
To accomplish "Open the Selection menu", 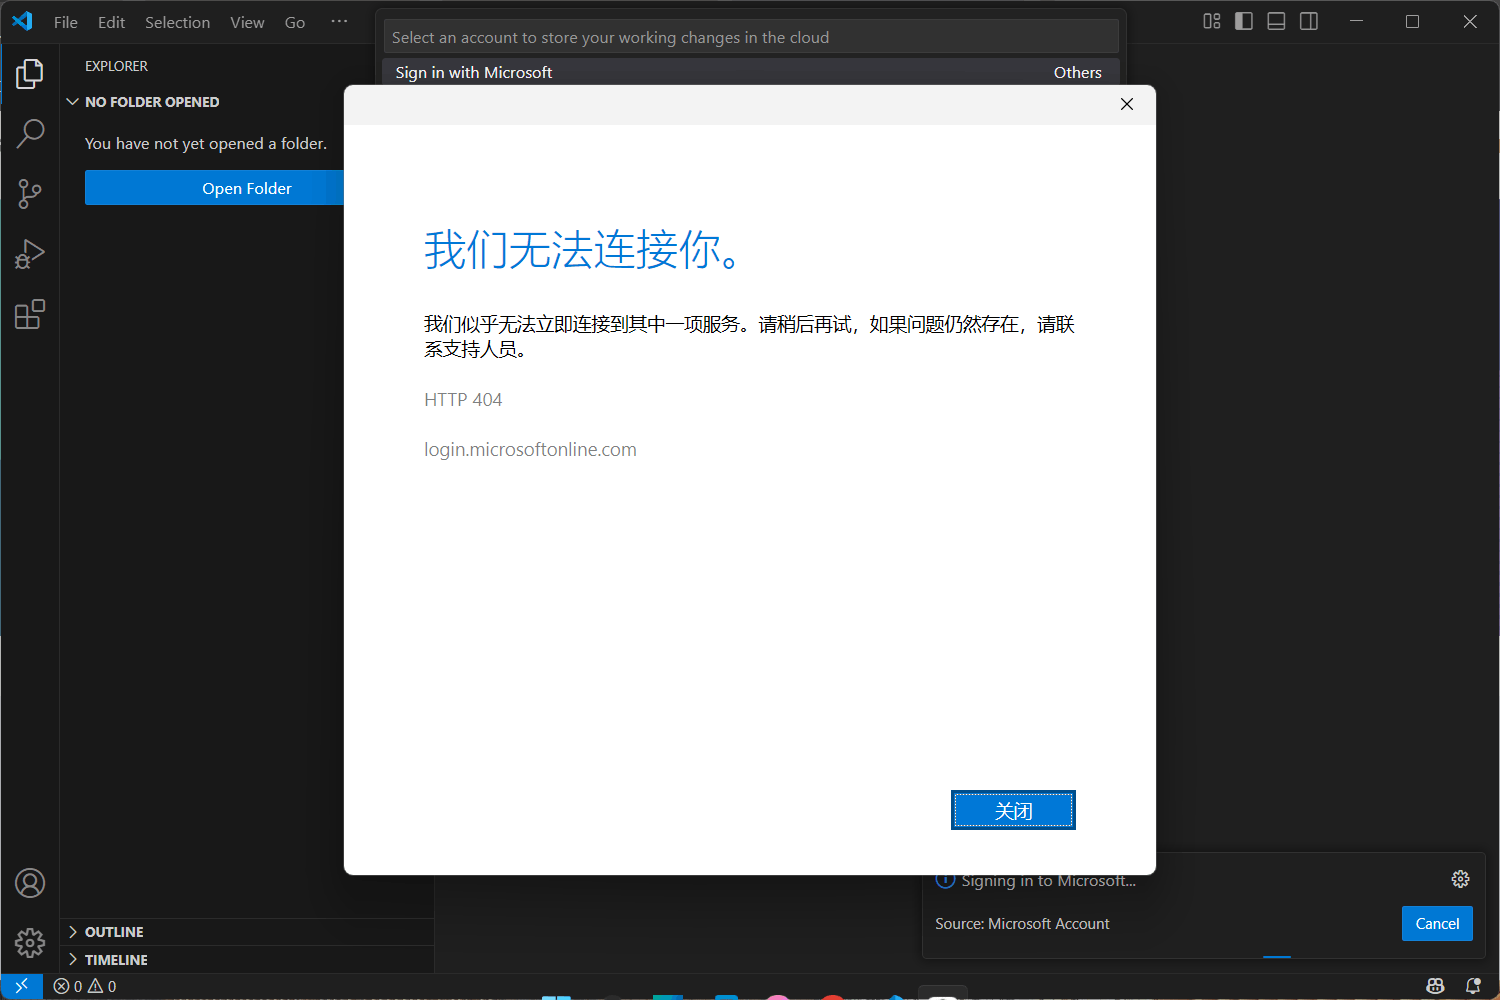I will point(177,22).
